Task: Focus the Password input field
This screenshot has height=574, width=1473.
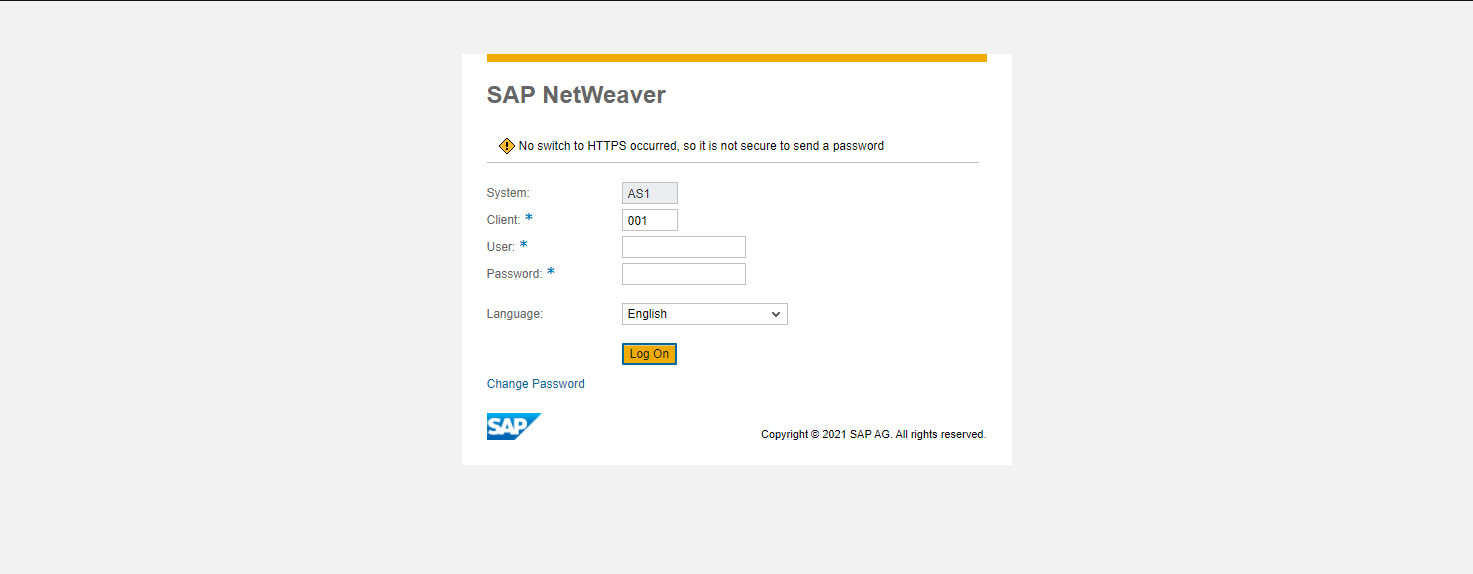Action: coord(683,274)
